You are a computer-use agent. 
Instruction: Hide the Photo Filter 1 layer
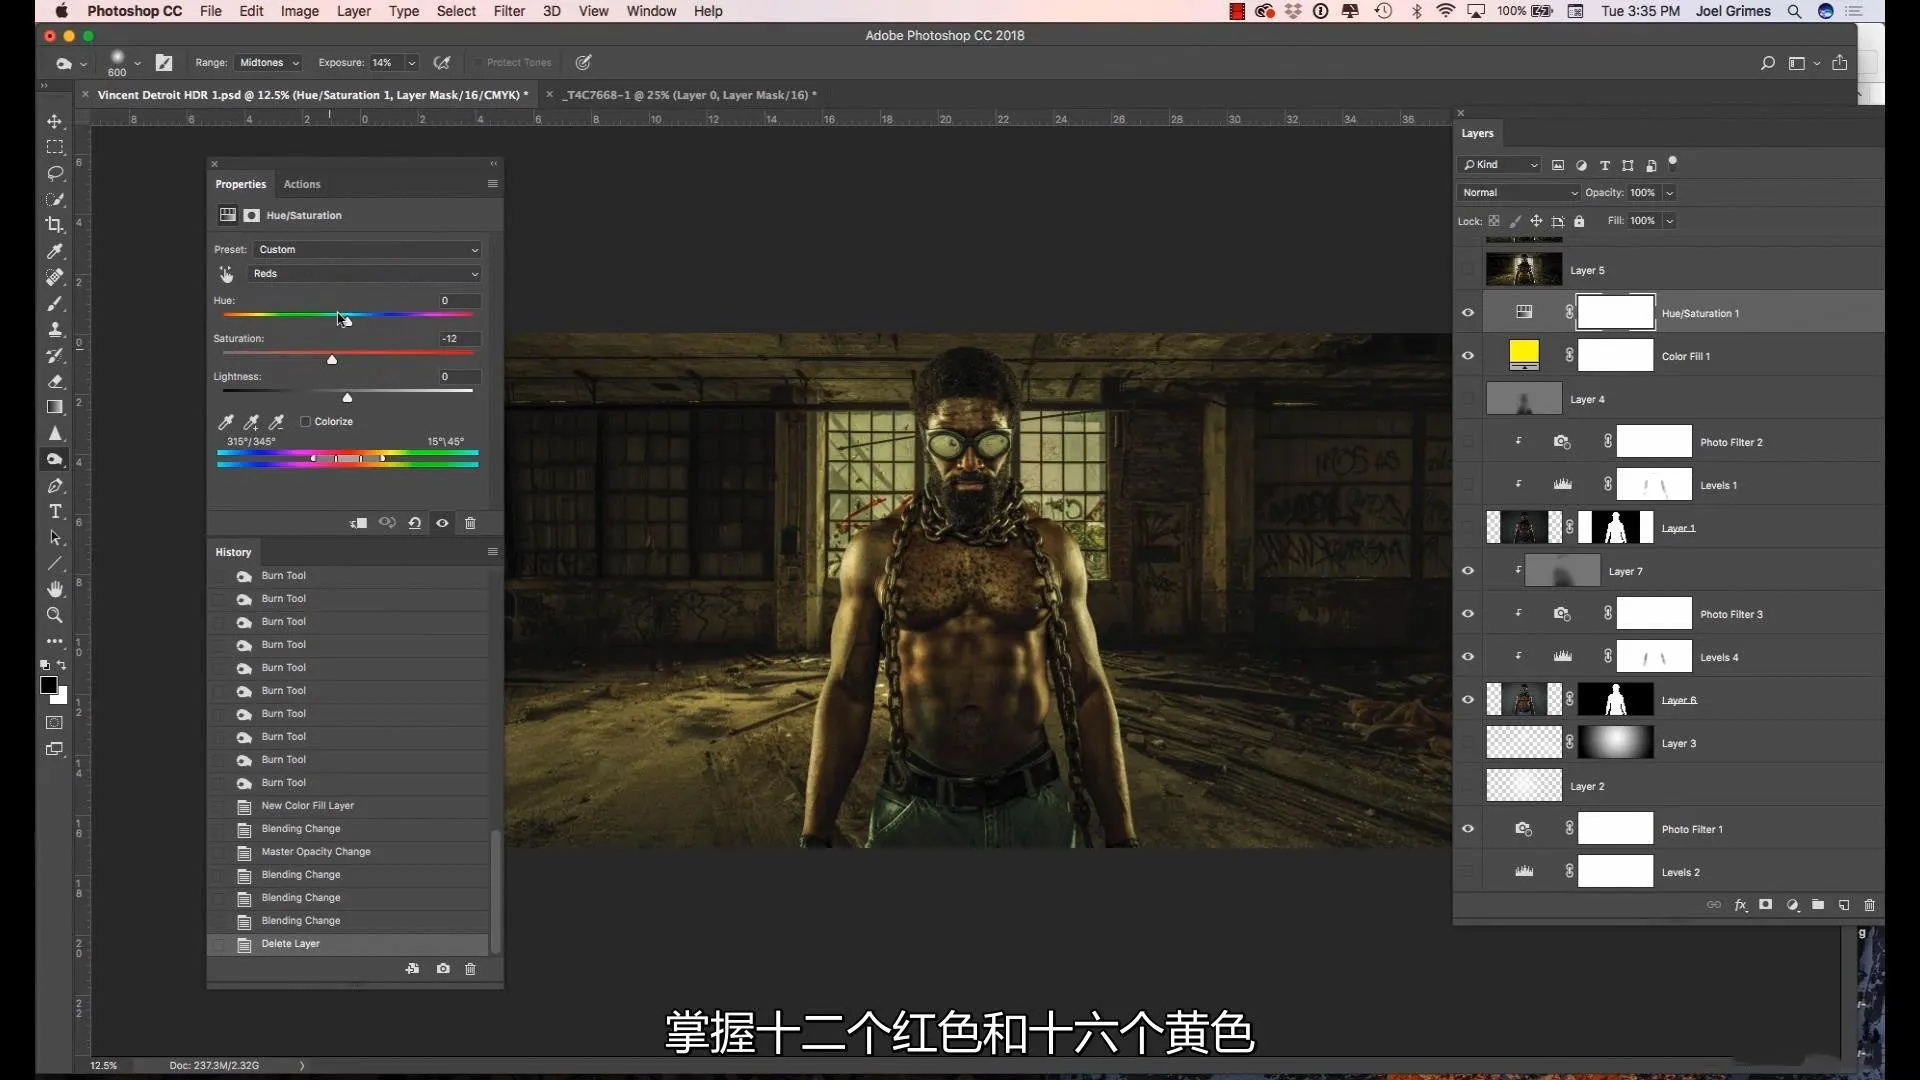(x=1468, y=829)
